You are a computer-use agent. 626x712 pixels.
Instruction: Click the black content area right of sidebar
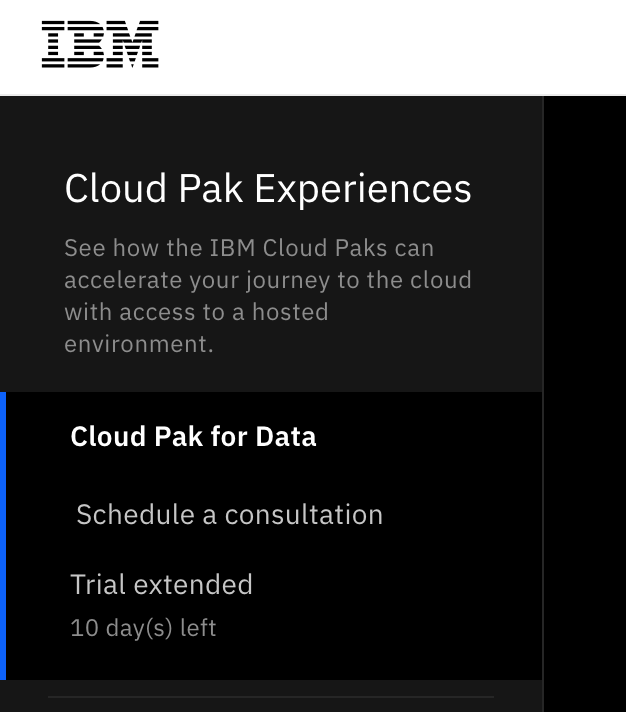click(x=586, y=400)
